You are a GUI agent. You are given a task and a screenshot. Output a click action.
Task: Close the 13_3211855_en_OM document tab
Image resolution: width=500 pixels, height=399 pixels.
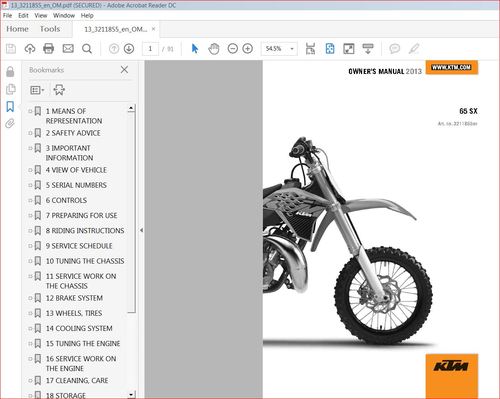click(153, 29)
